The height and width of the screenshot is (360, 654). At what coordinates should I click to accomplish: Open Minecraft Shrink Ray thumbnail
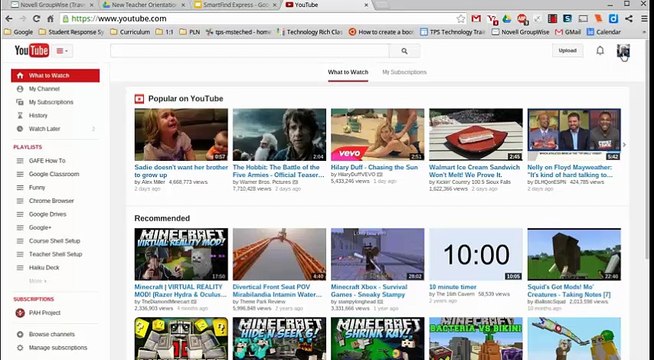pos(377,338)
